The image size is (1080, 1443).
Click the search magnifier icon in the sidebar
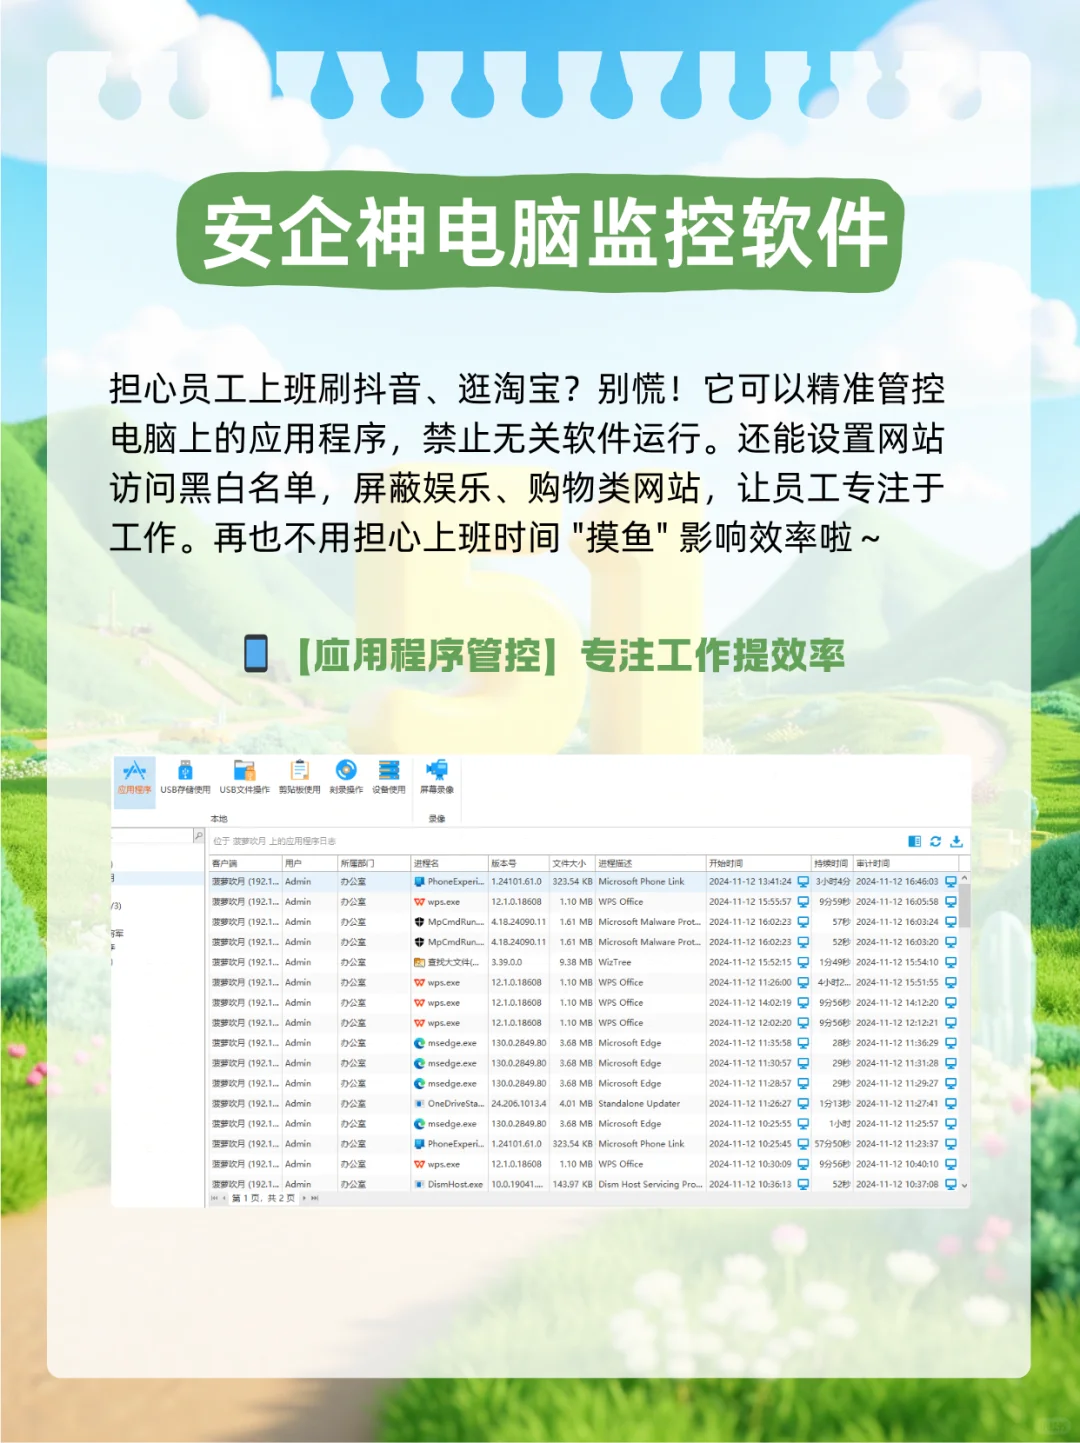(x=199, y=834)
